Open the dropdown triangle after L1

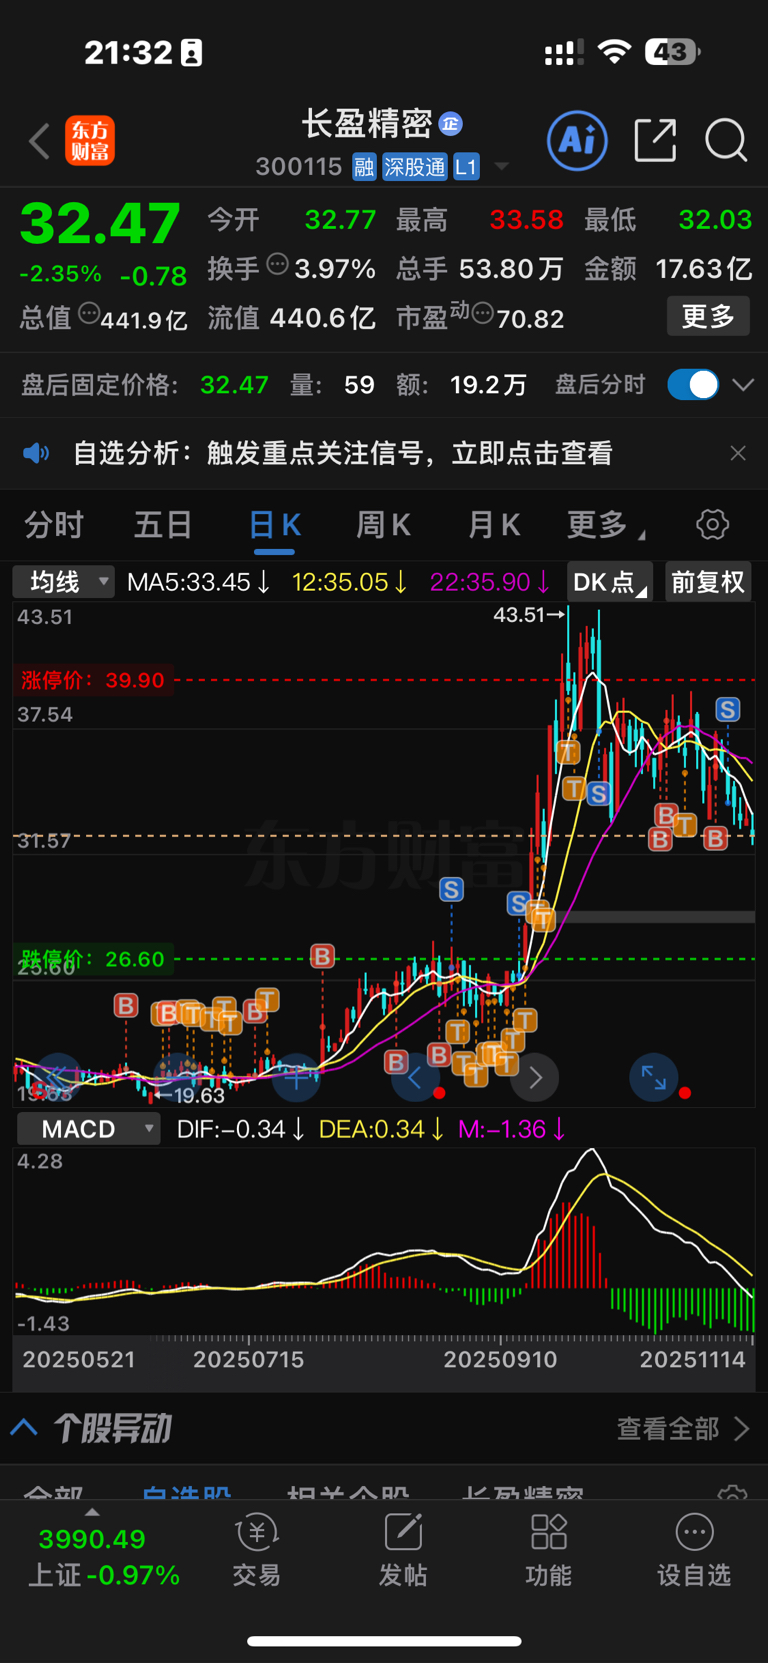[x=502, y=167]
